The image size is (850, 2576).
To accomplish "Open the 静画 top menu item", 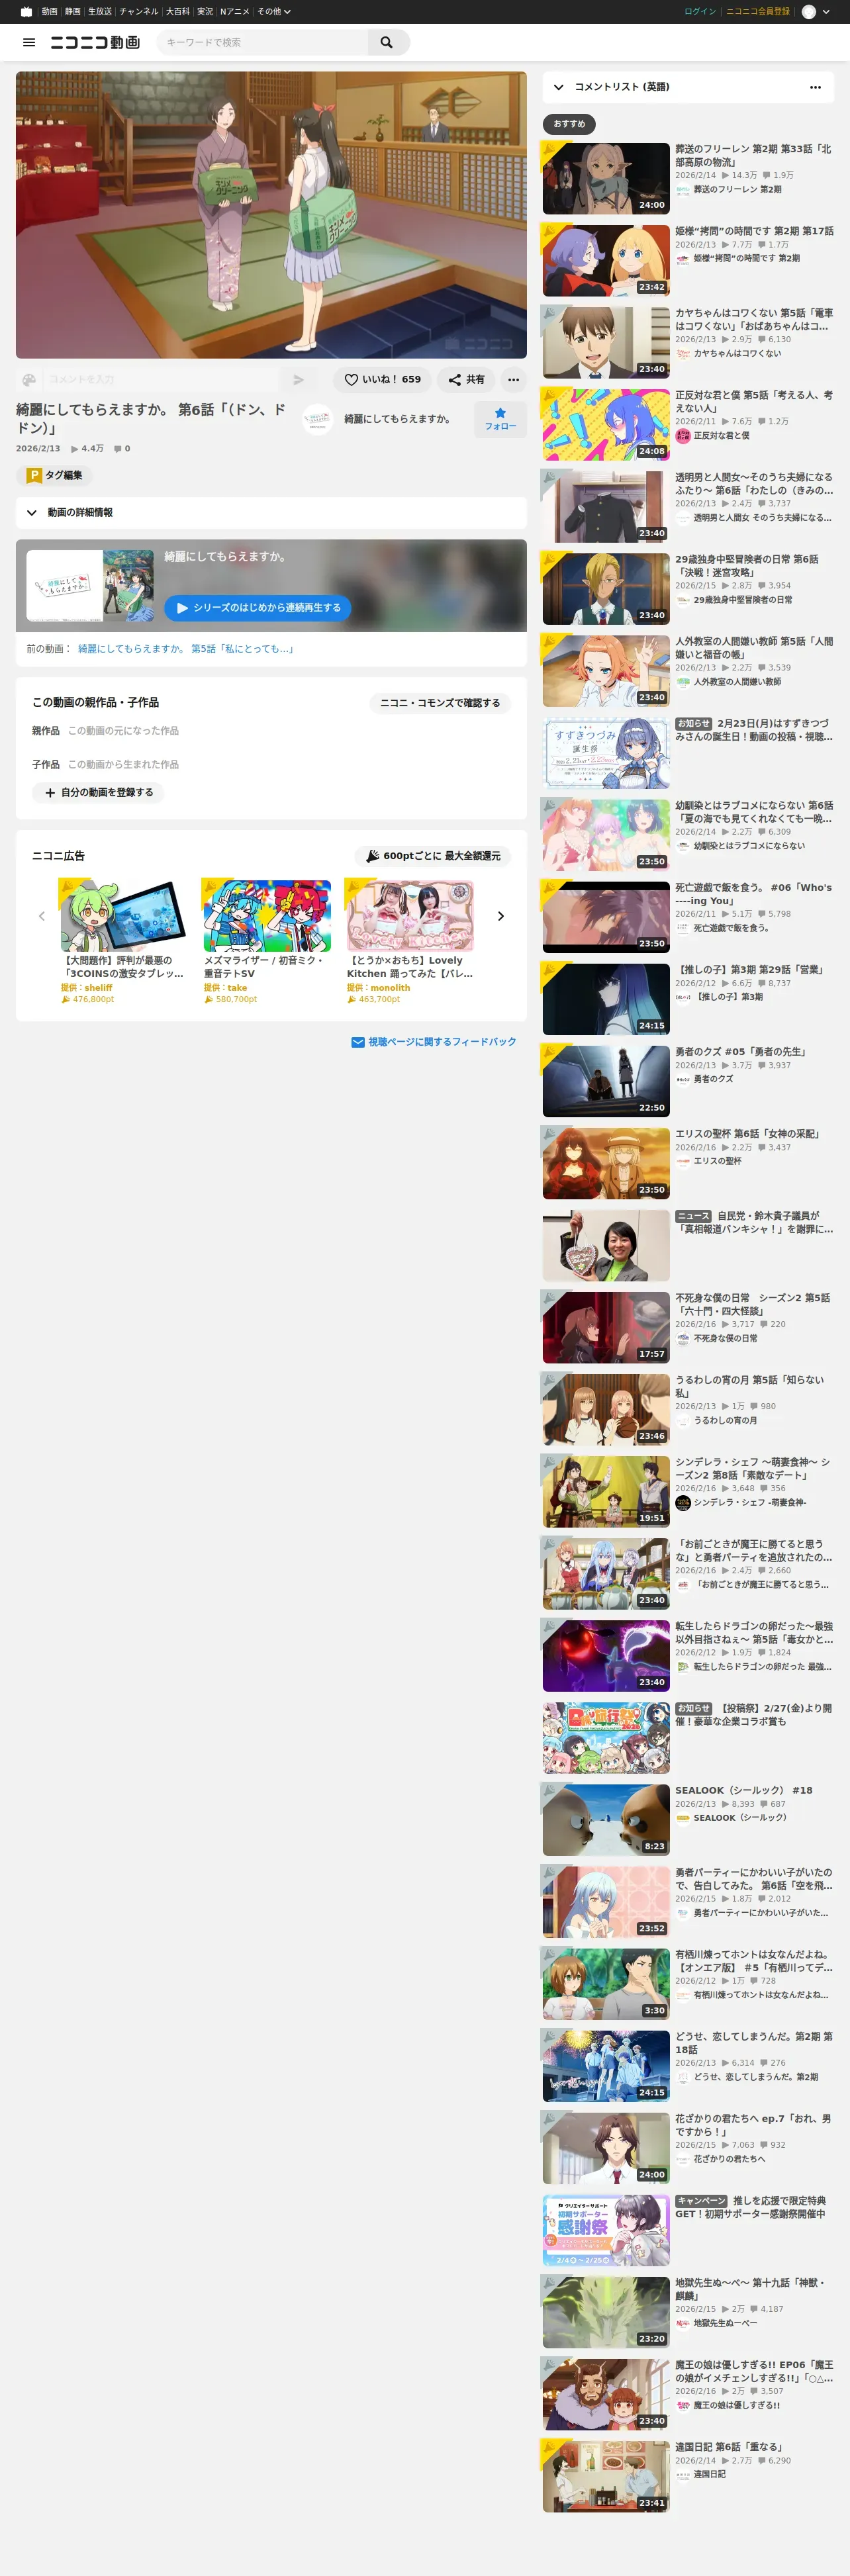I will pyautogui.click(x=73, y=12).
